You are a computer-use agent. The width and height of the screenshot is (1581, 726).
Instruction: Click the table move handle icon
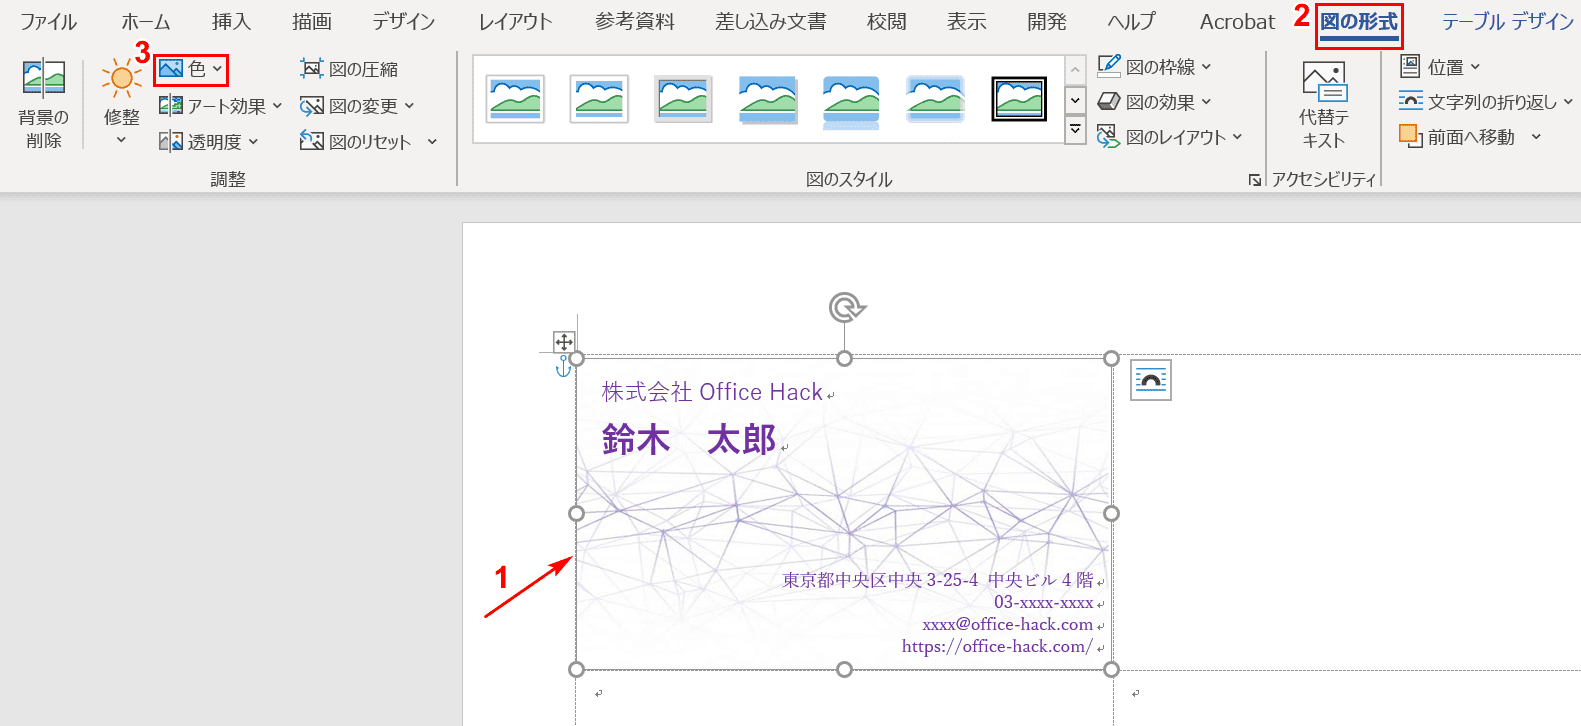pos(564,342)
